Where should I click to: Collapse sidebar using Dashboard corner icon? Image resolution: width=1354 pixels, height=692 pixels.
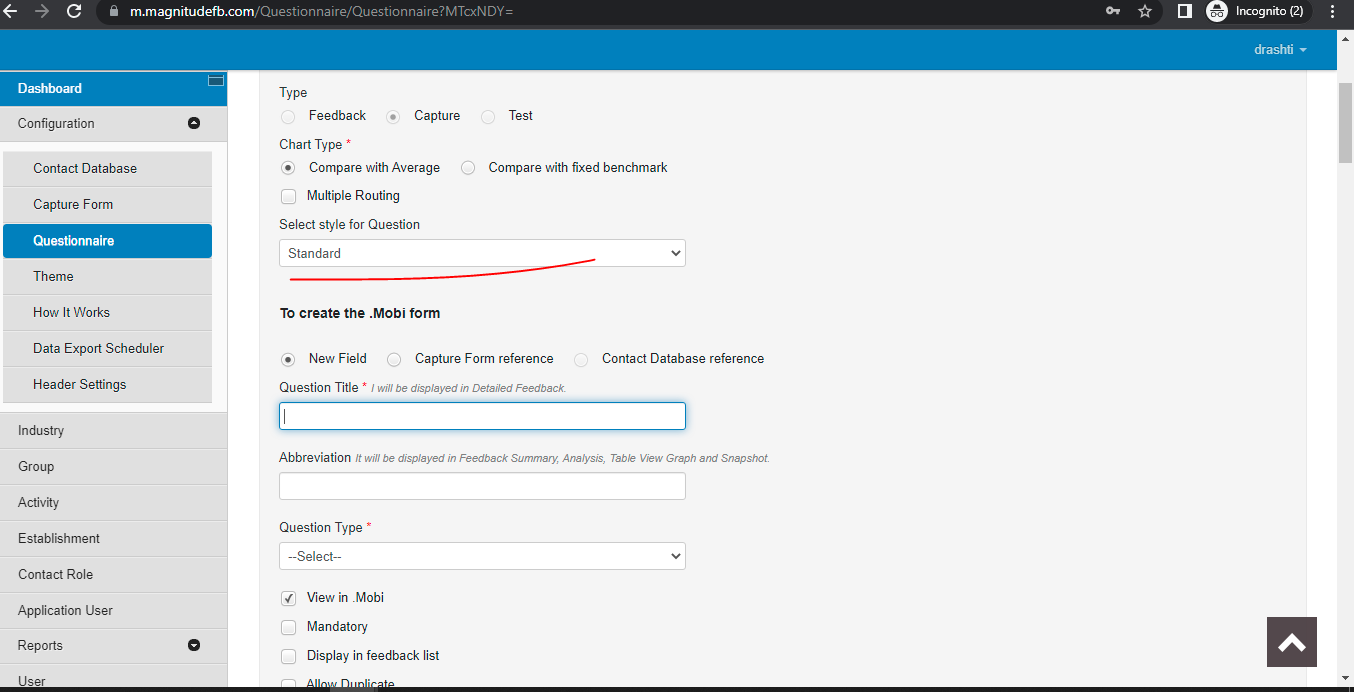(215, 81)
